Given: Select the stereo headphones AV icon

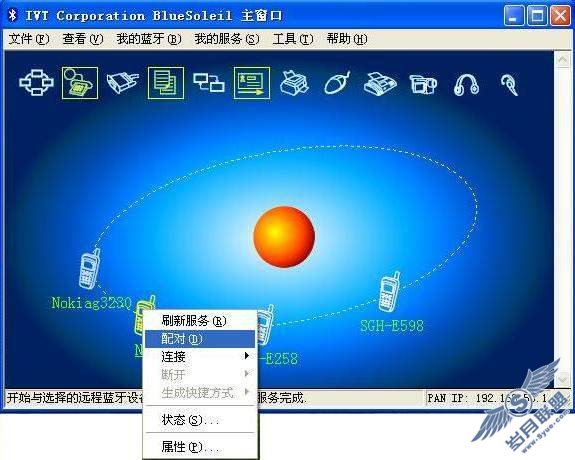Looking at the screenshot, I should click(466, 84).
